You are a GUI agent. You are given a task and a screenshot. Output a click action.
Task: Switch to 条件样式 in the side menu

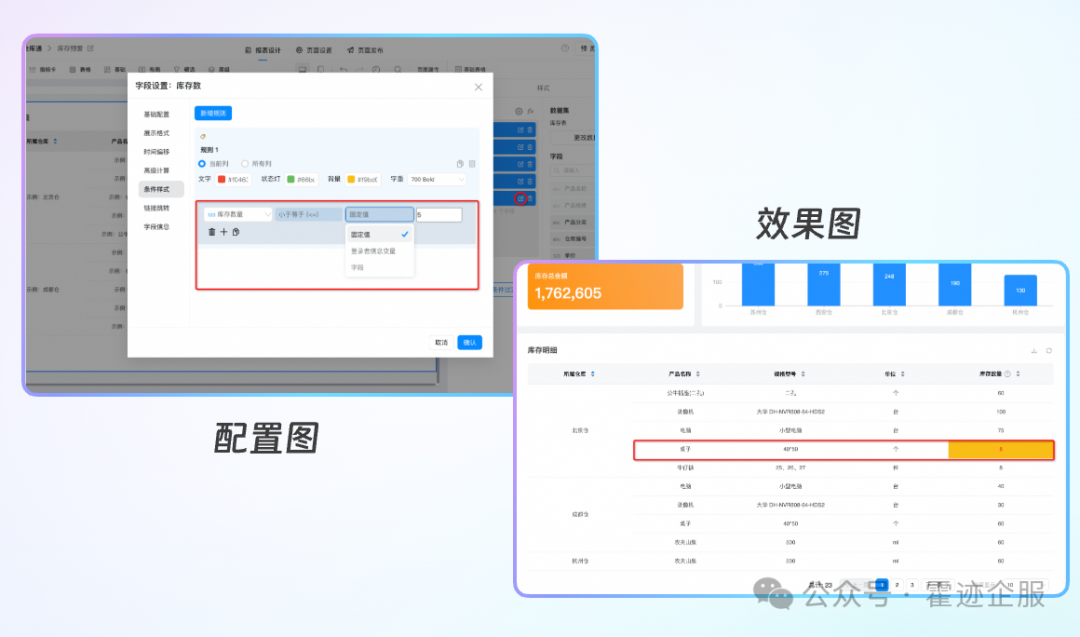click(157, 189)
